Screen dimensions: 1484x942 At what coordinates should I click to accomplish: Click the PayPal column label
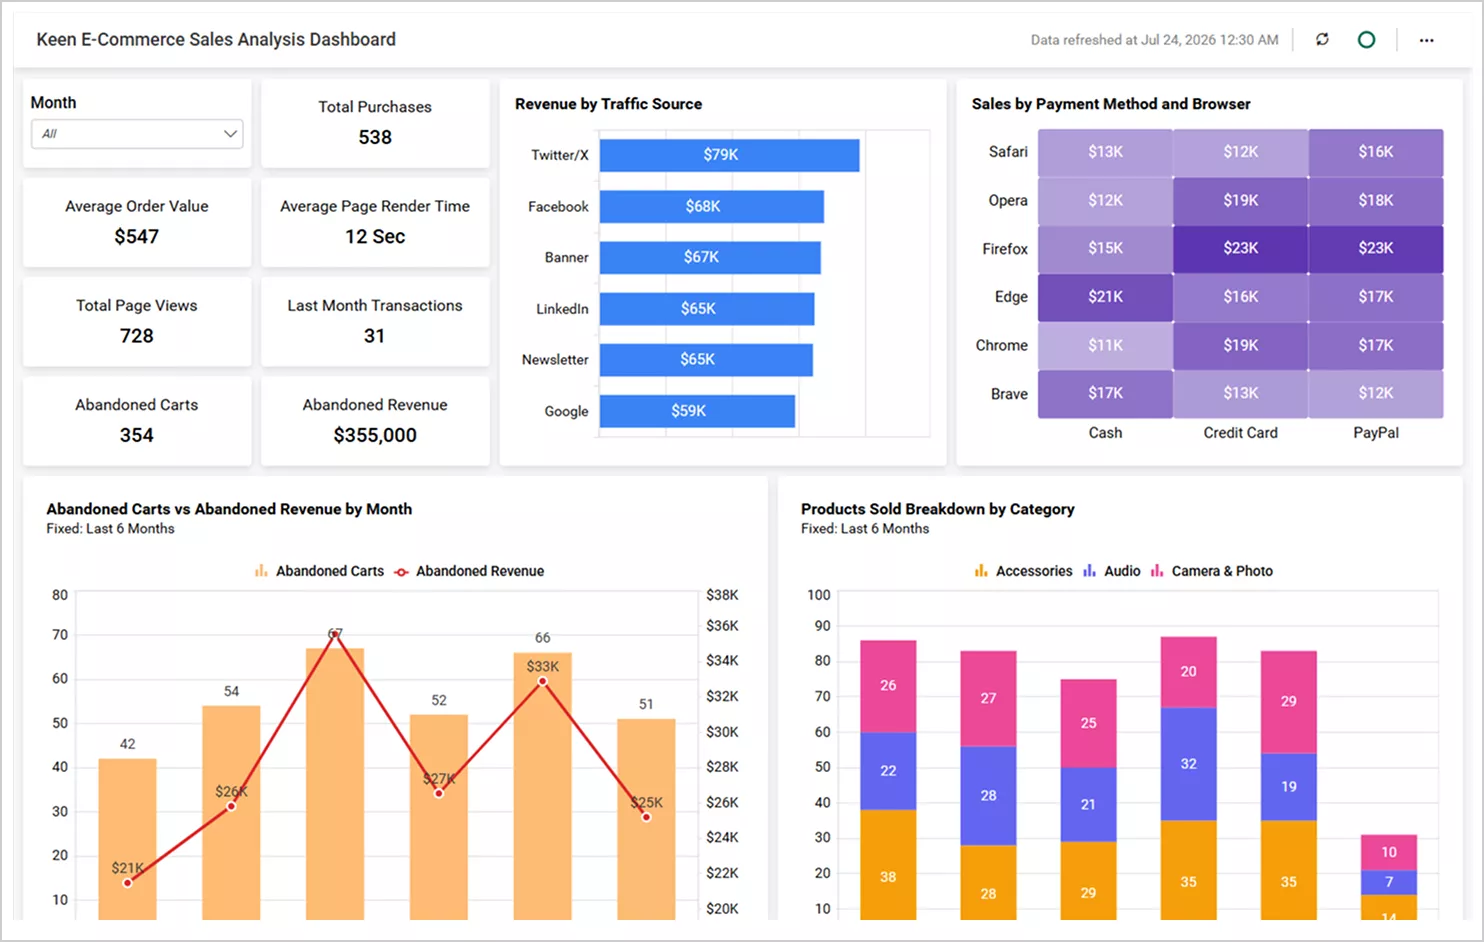tap(1376, 433)
